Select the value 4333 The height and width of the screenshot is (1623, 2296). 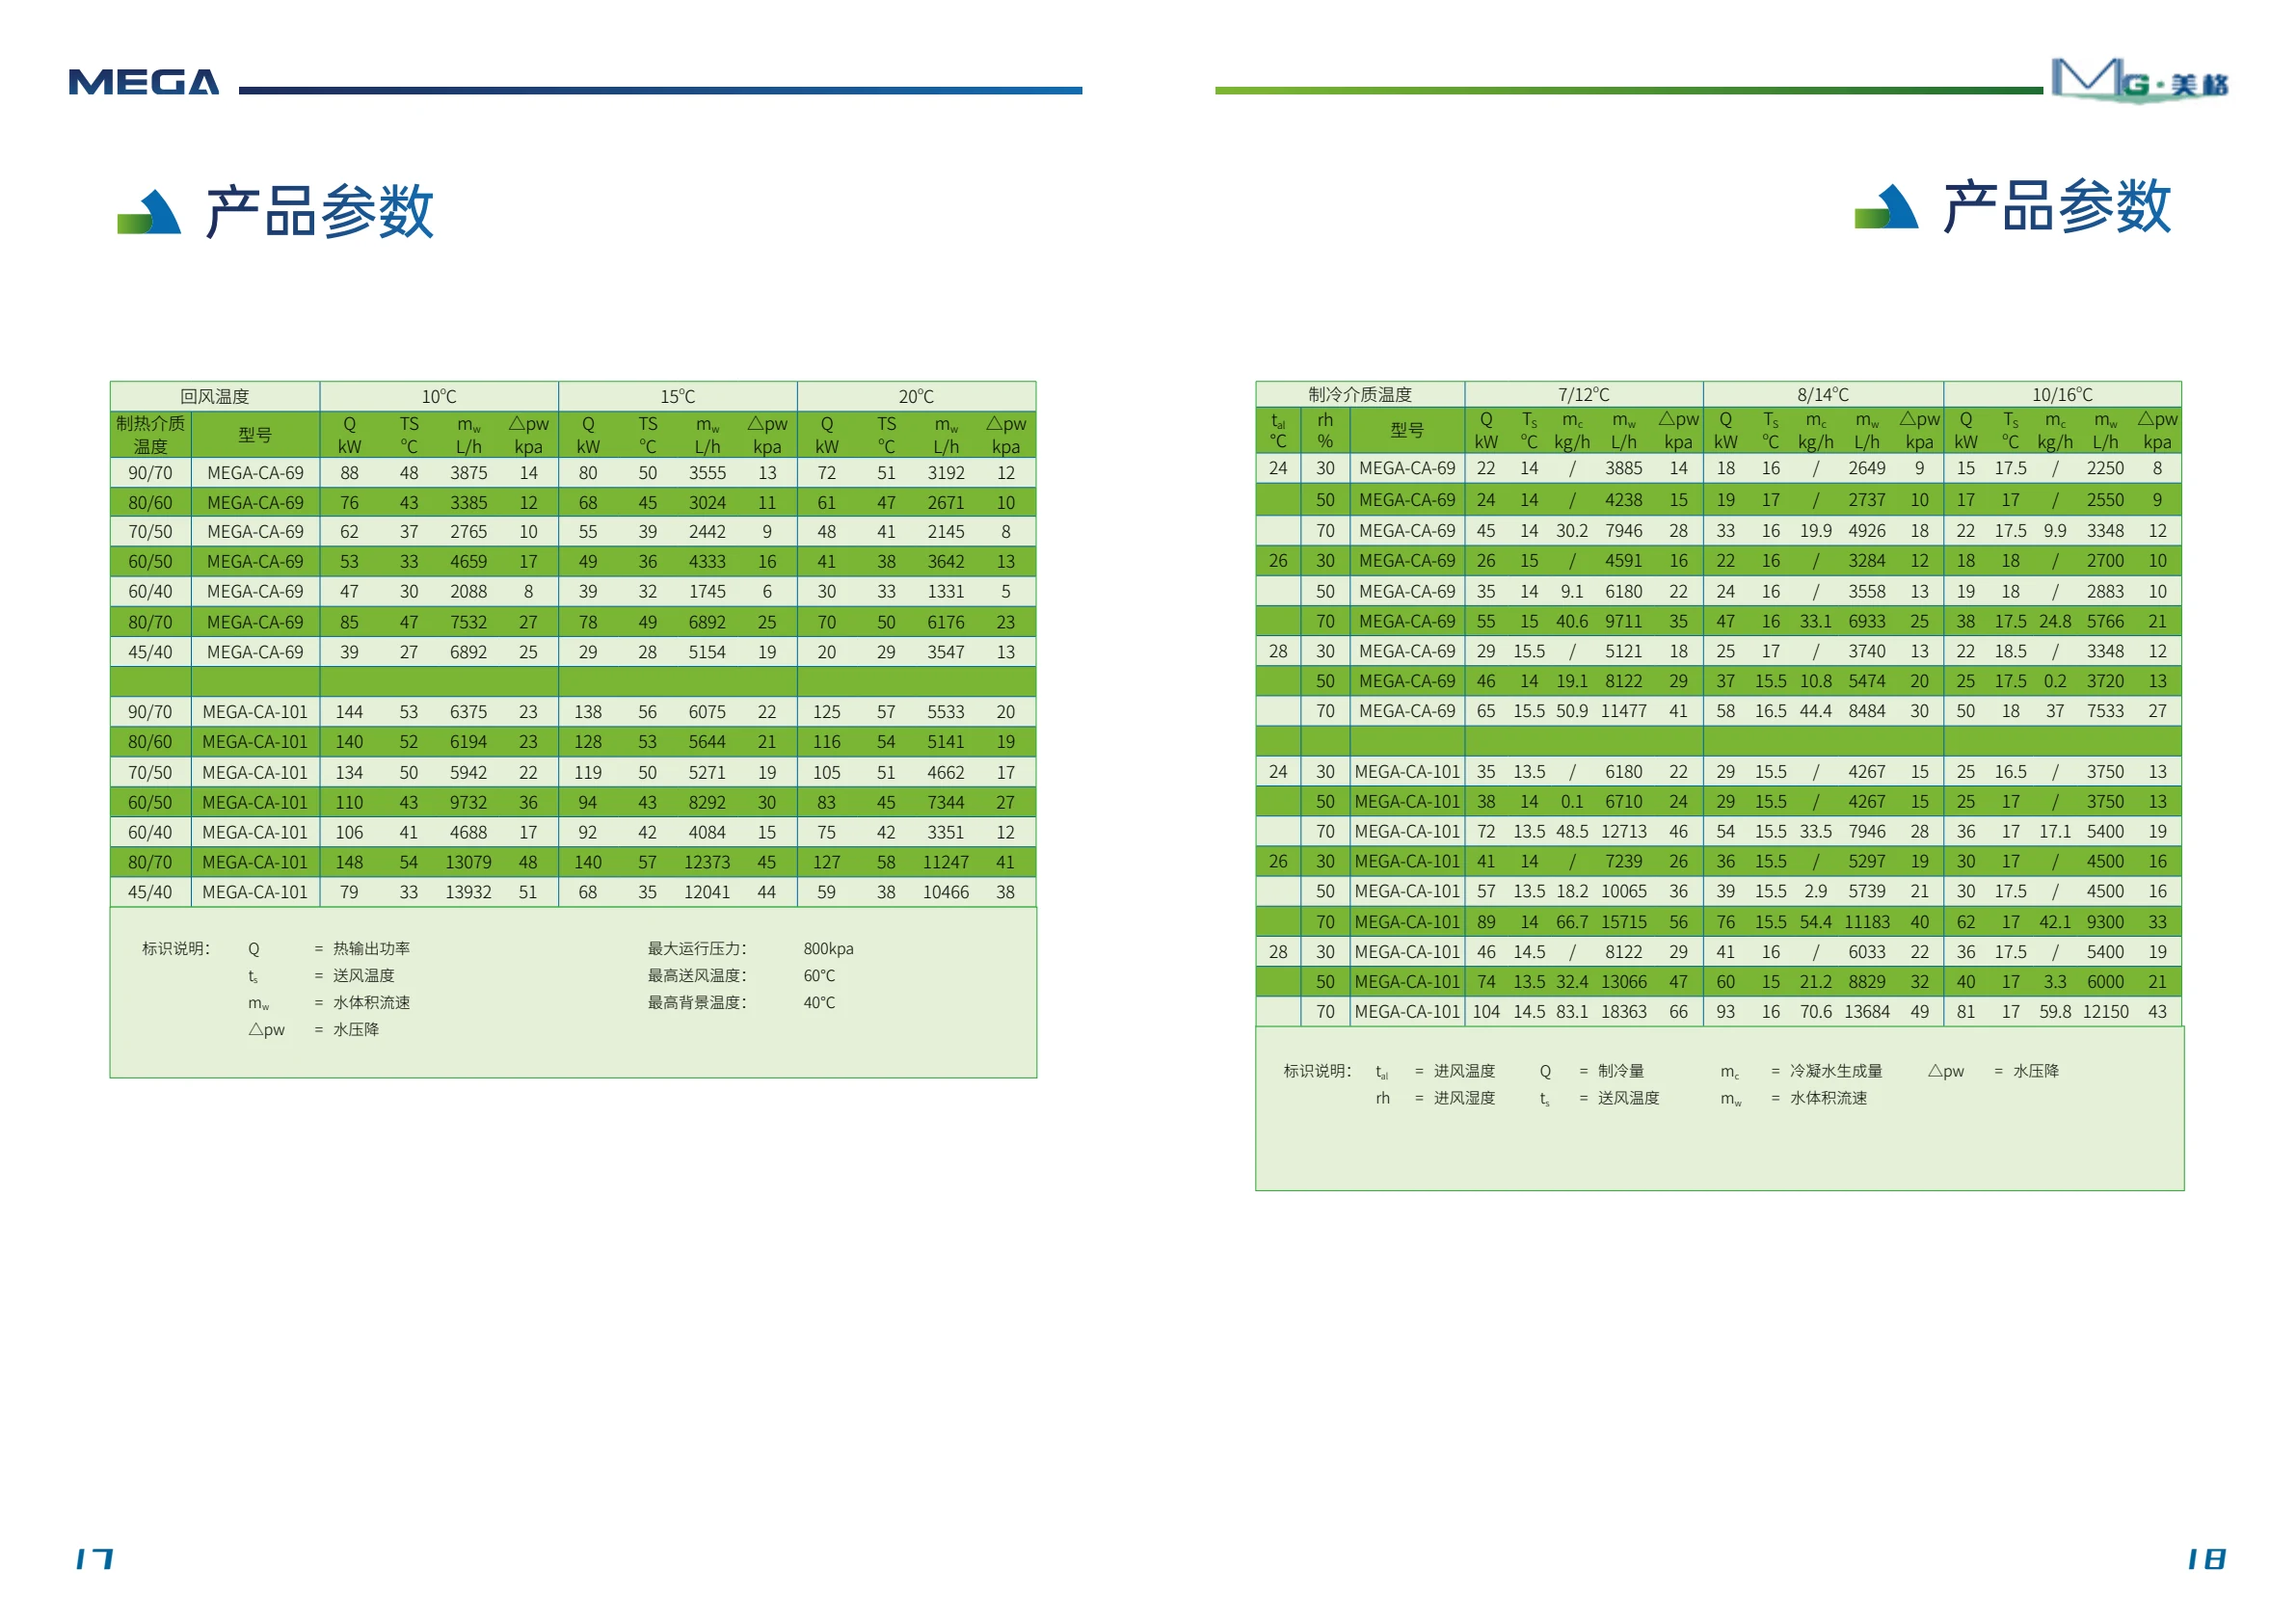point(707,562)
